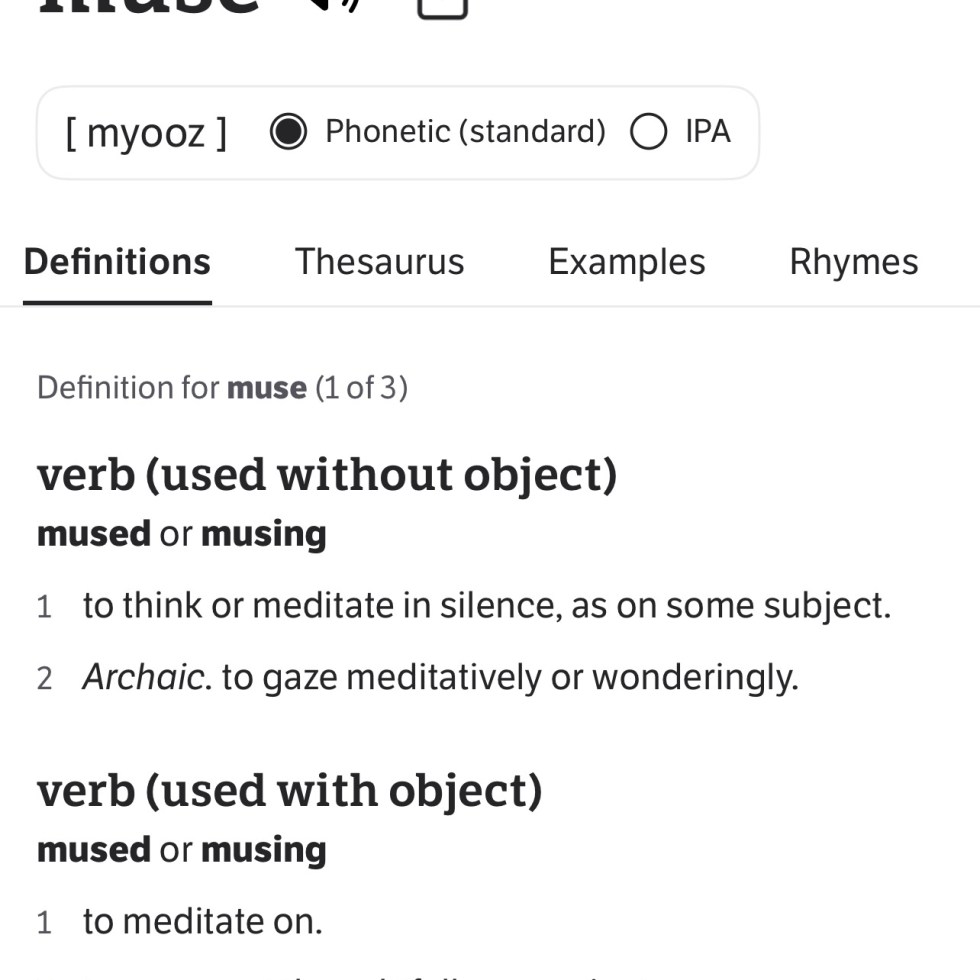Click "musing" under verb used with object
The height and width of the screenshot is (980, 980).
coord(263,850)
